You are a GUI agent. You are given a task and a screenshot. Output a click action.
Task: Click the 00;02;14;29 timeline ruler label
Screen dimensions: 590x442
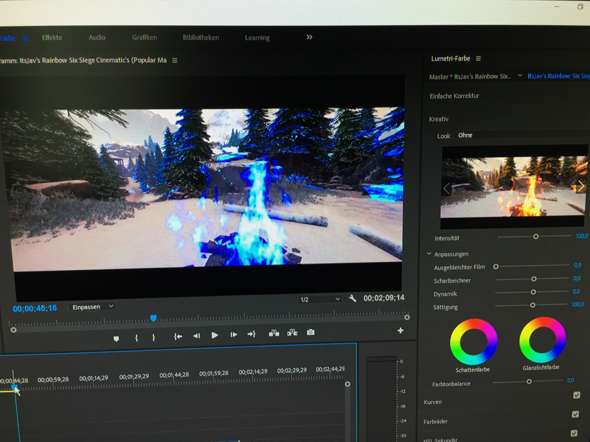tap(253, 372)
